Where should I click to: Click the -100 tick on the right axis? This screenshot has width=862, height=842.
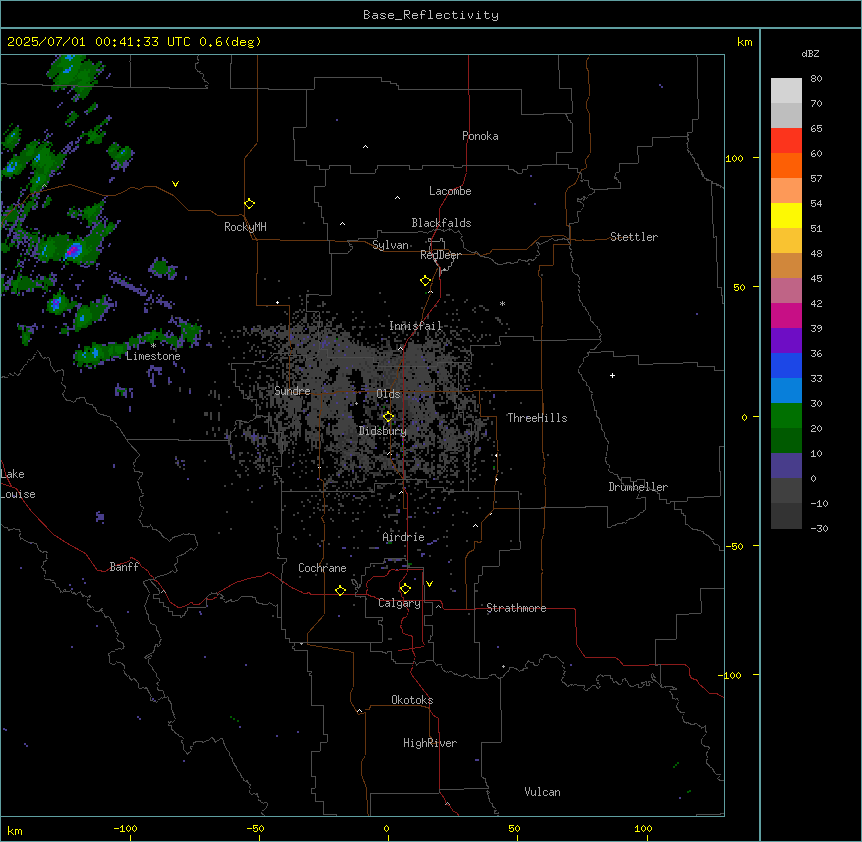pyautogui.click(x=731, y=675)
